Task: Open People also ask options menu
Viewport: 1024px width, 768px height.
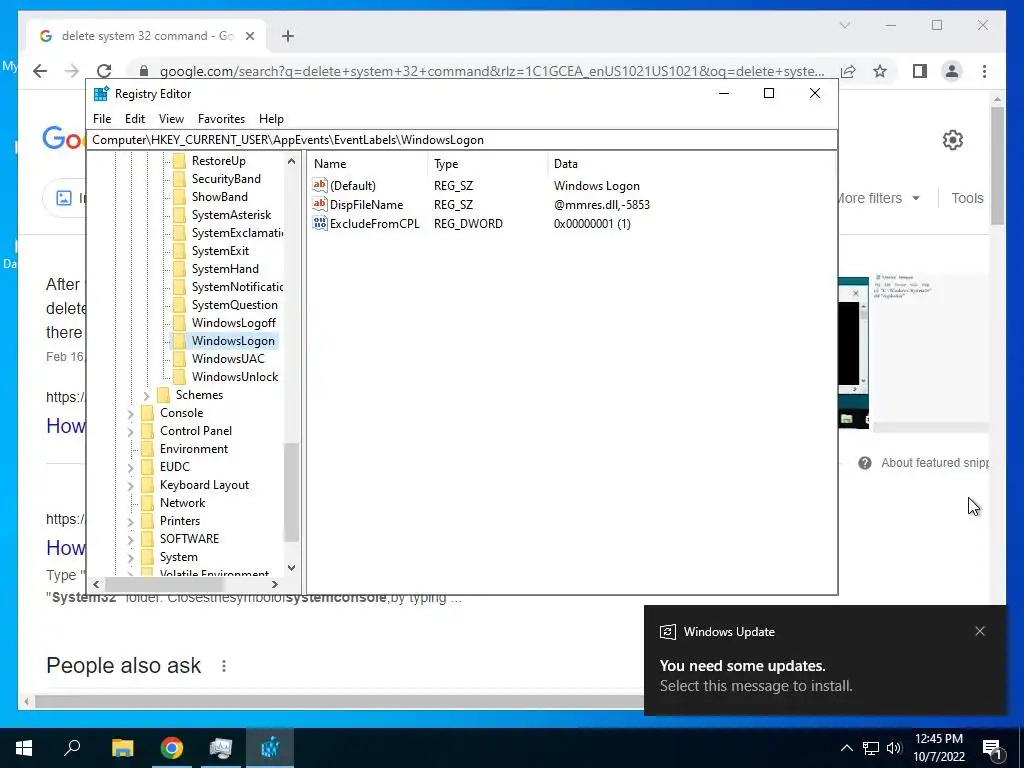Action: click(x=224, y=666)
